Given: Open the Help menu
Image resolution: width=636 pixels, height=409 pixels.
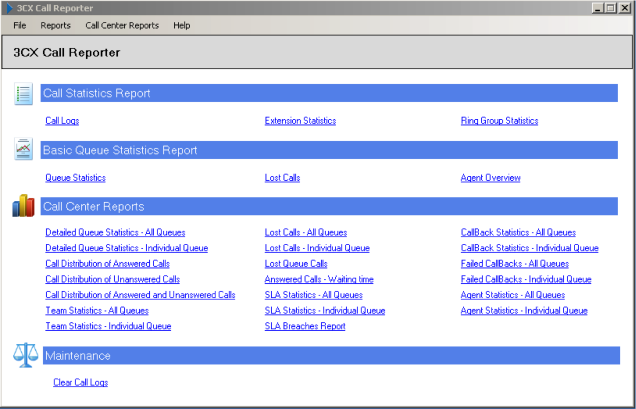Looking at the screenshot, I should [182, 26].
